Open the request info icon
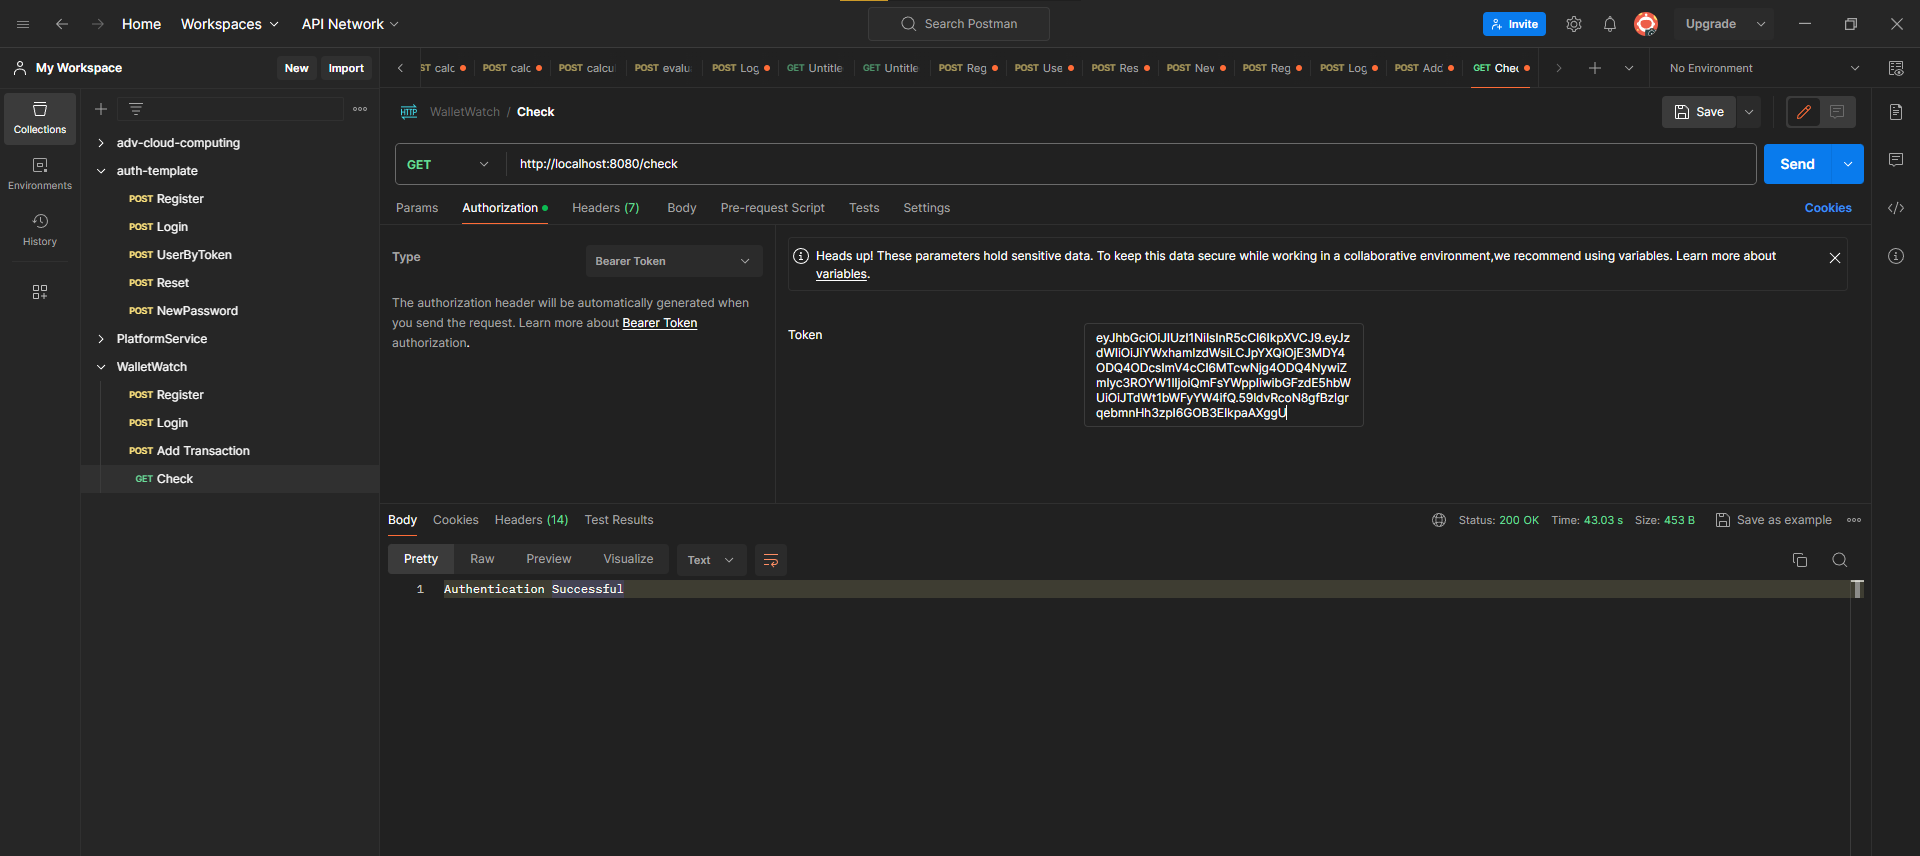Screen dimensions: 1920x856 click(x=1896, y=256)
